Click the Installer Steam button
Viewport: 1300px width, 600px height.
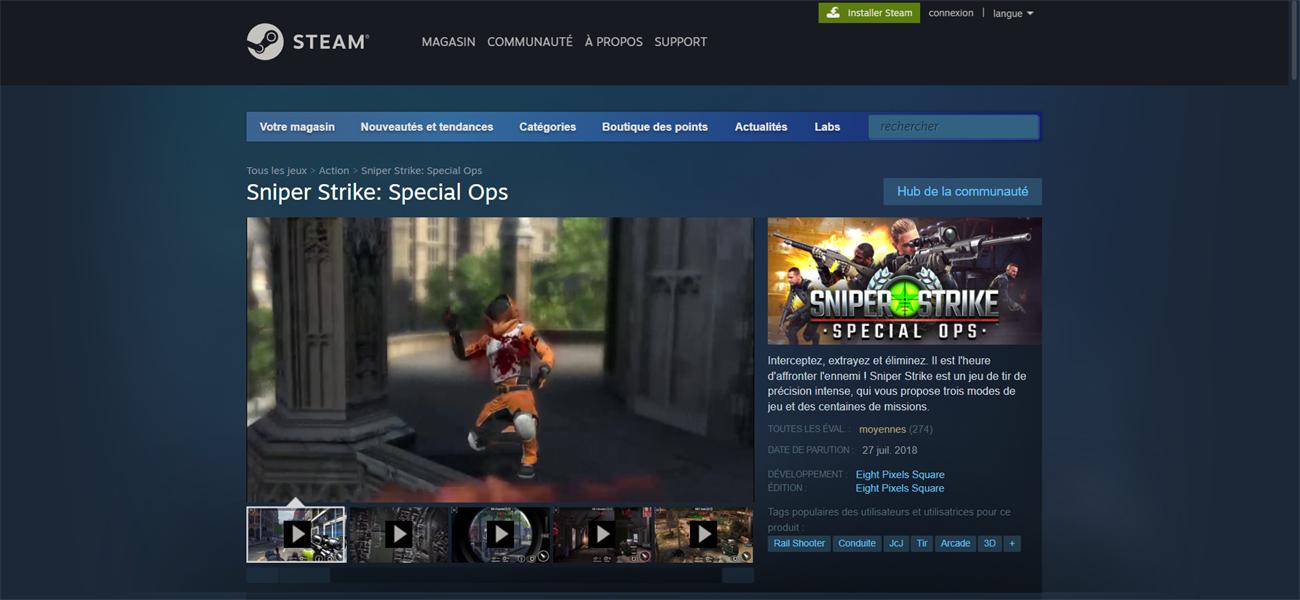pos(869,13)
